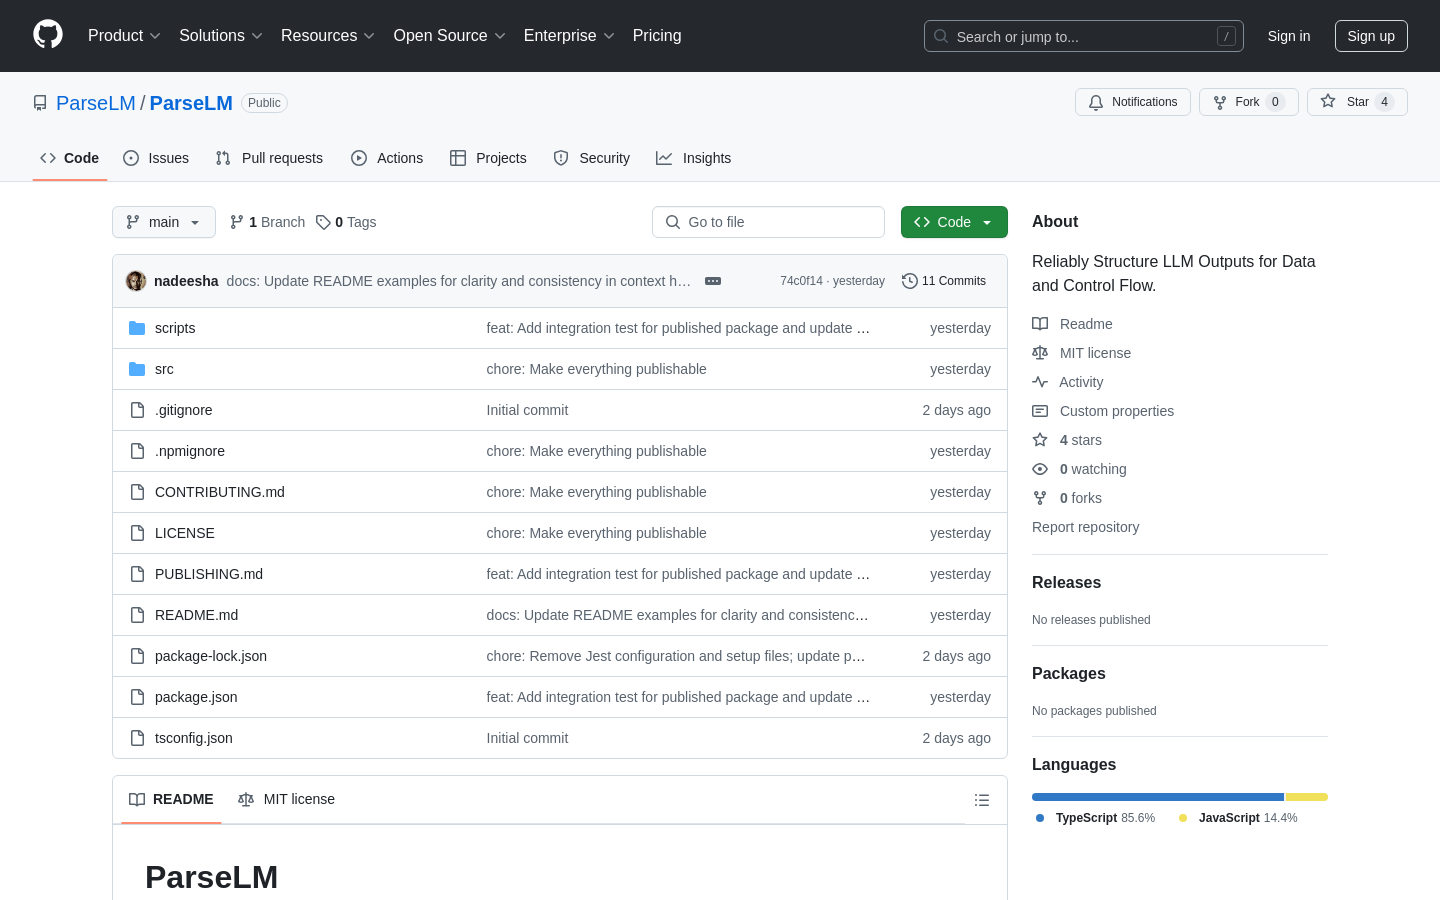
Task: Open the main branch selector dropdown
Action: click(164, 222)
